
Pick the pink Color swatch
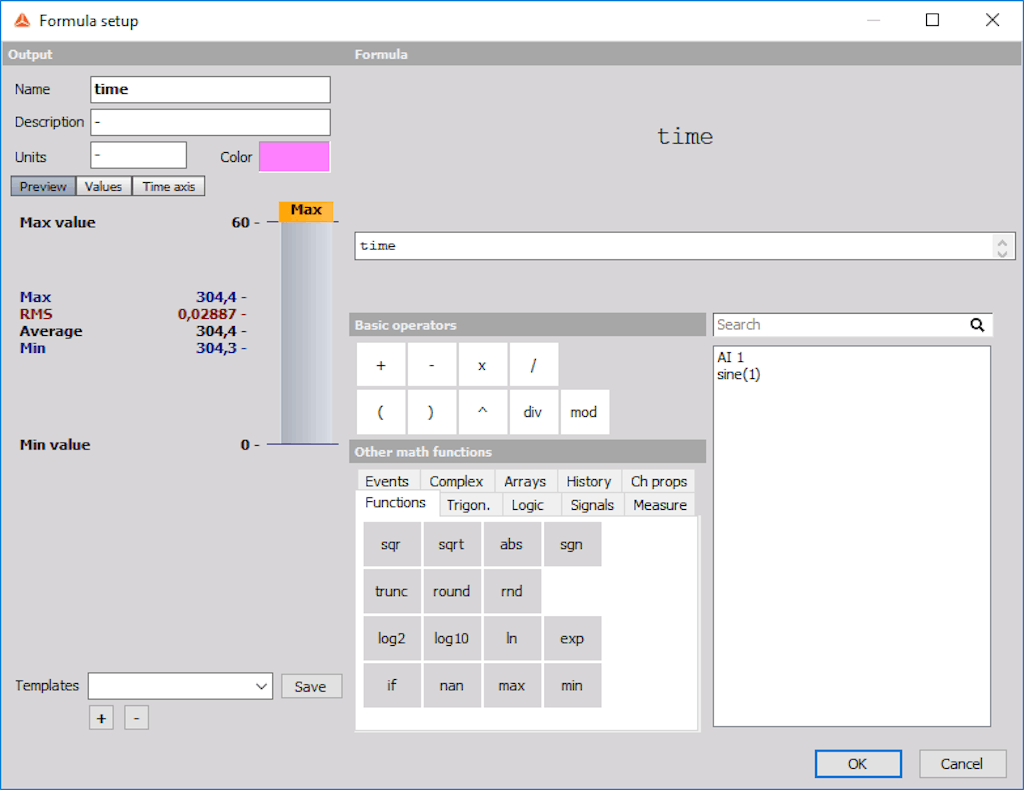click(295, 157)
